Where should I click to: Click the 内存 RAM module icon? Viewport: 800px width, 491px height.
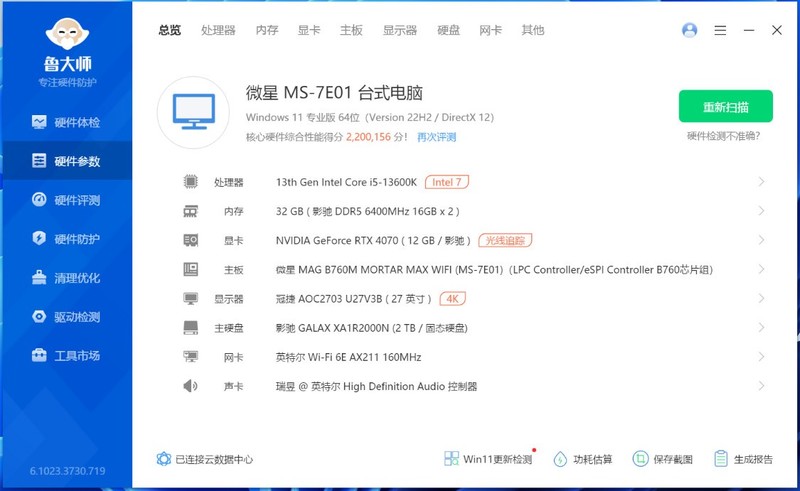pos(190,211)
